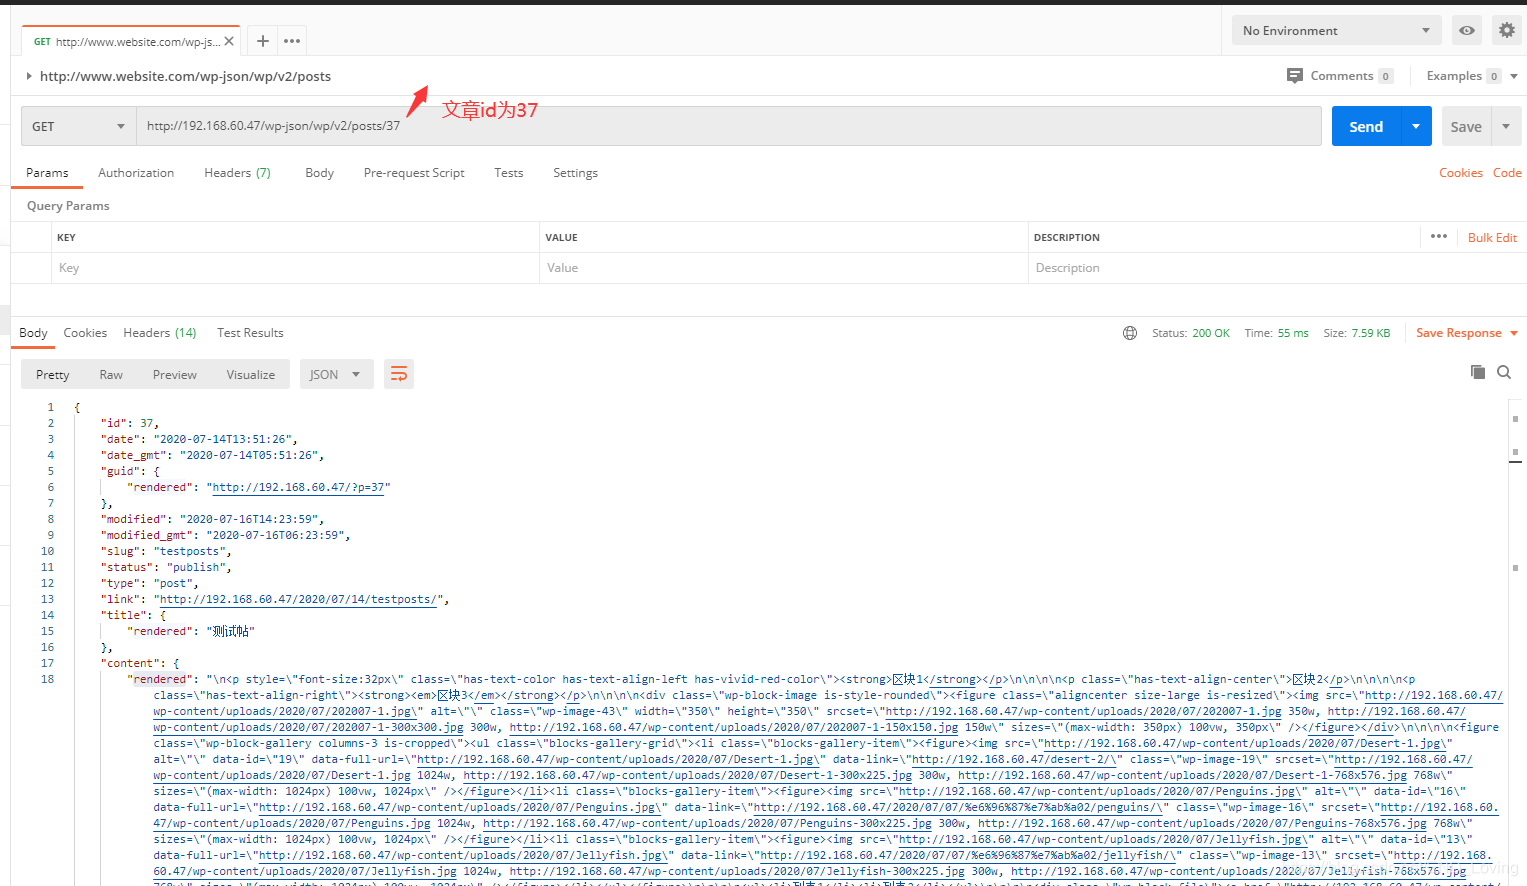Click the Key input cell
This screenshot has width=1527, height=886.
tap(295, 268)
